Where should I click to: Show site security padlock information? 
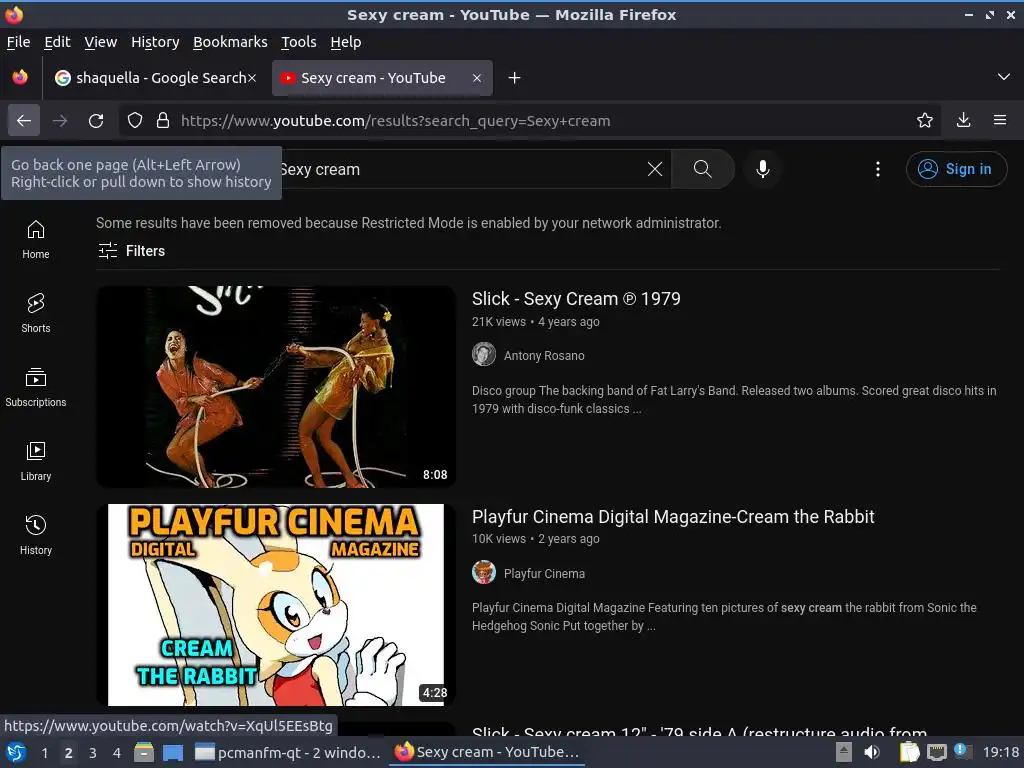point(163,121)
